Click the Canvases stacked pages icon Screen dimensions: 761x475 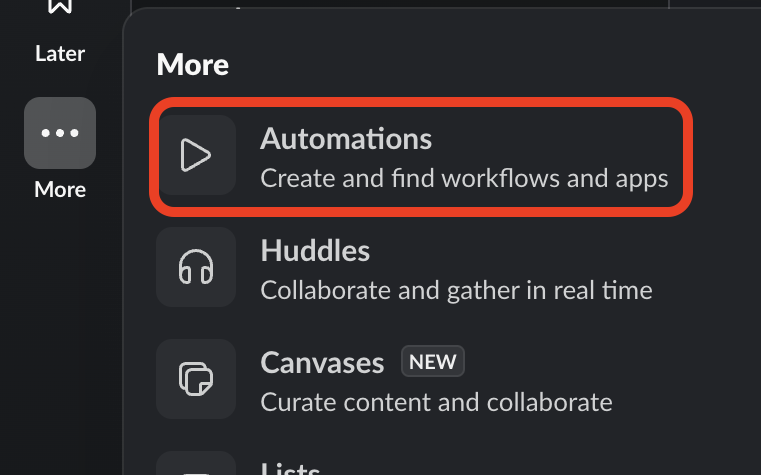point(196,379)
